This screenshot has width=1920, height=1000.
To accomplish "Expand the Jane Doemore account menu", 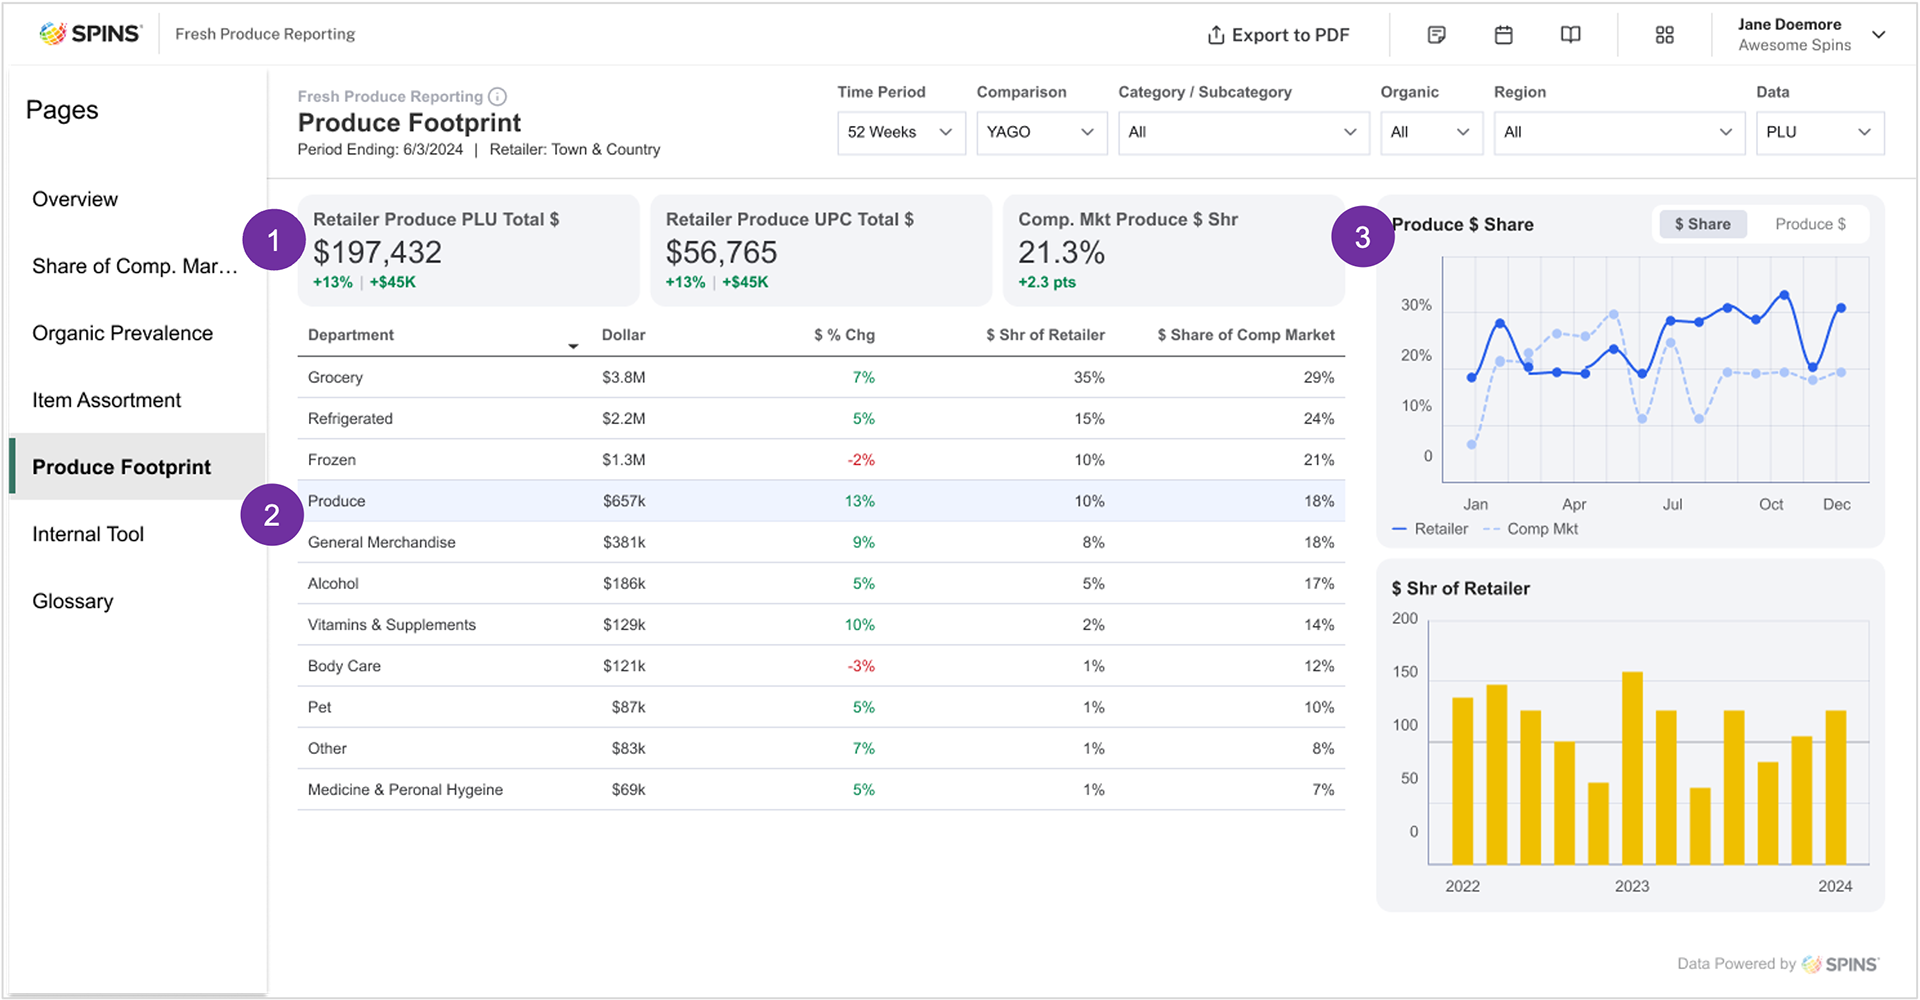I will (x=1879, y=35).
